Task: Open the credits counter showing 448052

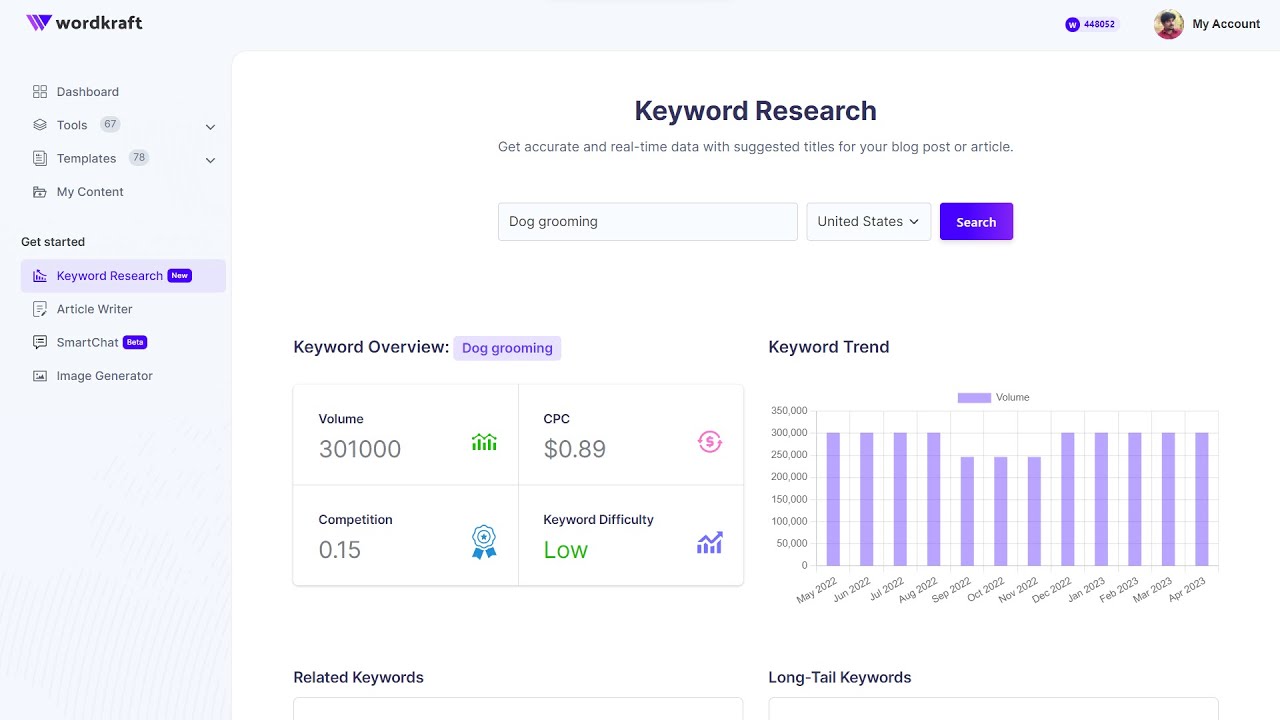Action: [1091, 24]
